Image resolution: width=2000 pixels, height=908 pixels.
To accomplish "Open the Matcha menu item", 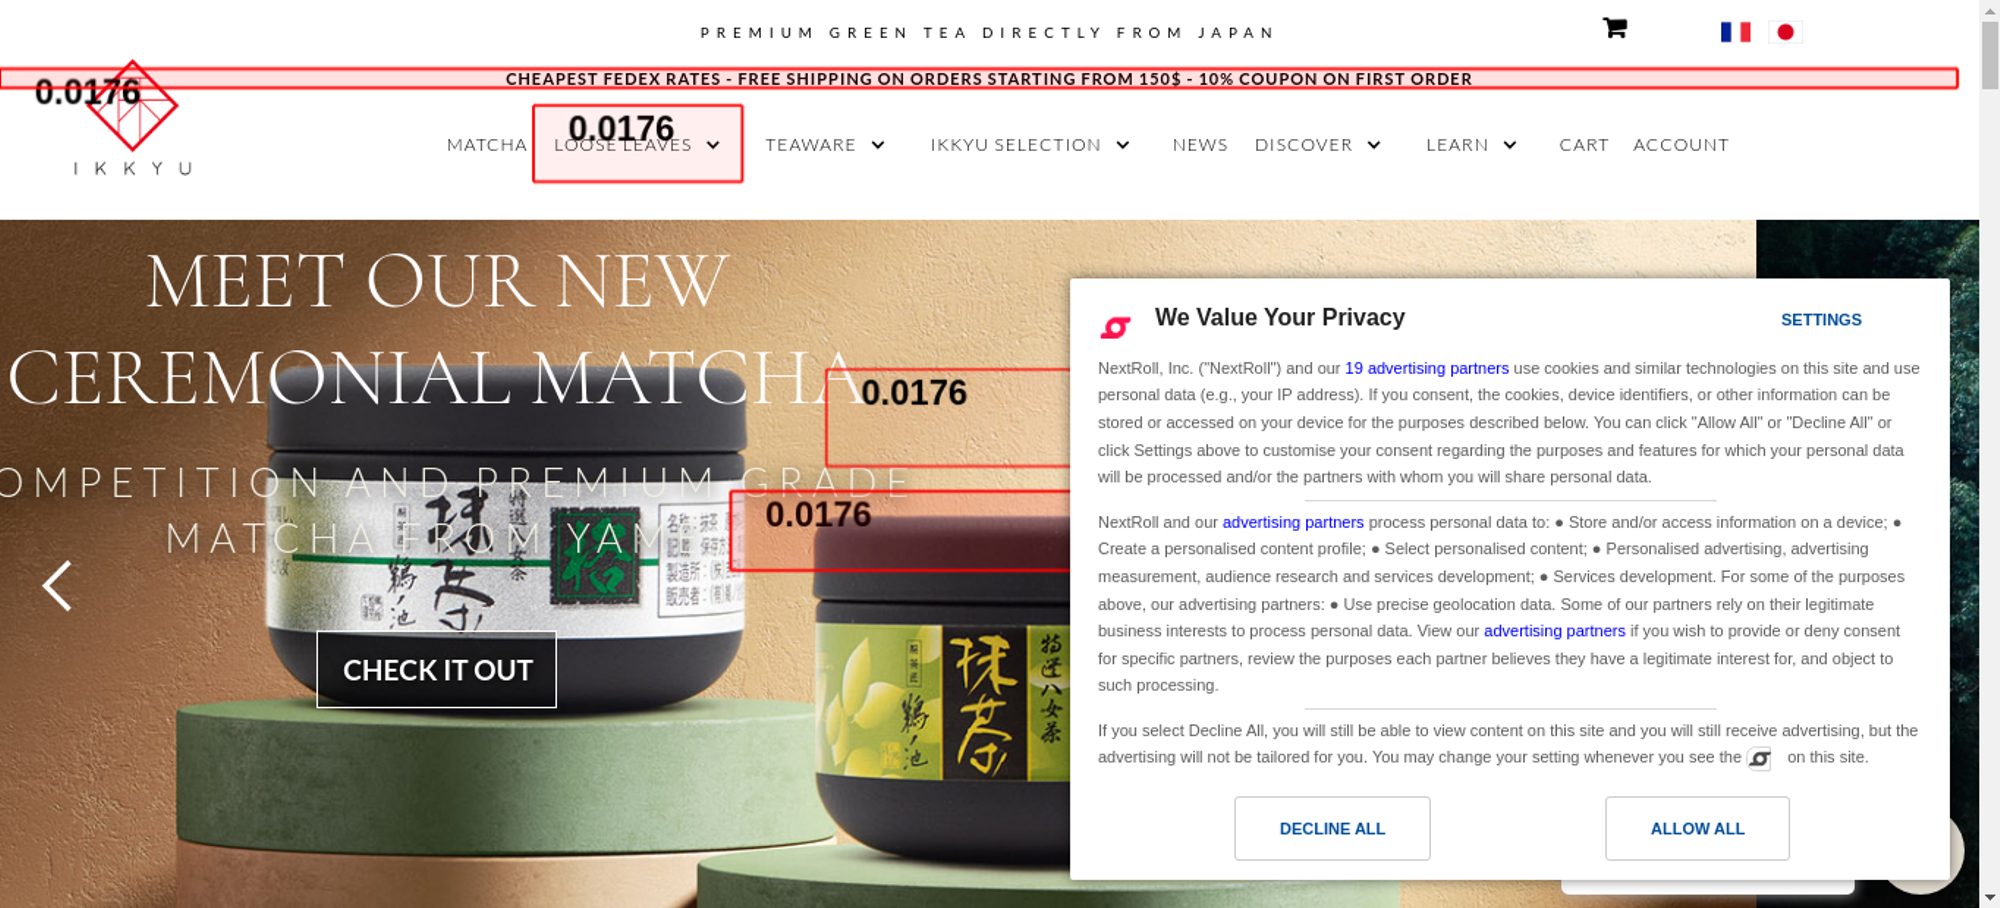I will [486, 145].
